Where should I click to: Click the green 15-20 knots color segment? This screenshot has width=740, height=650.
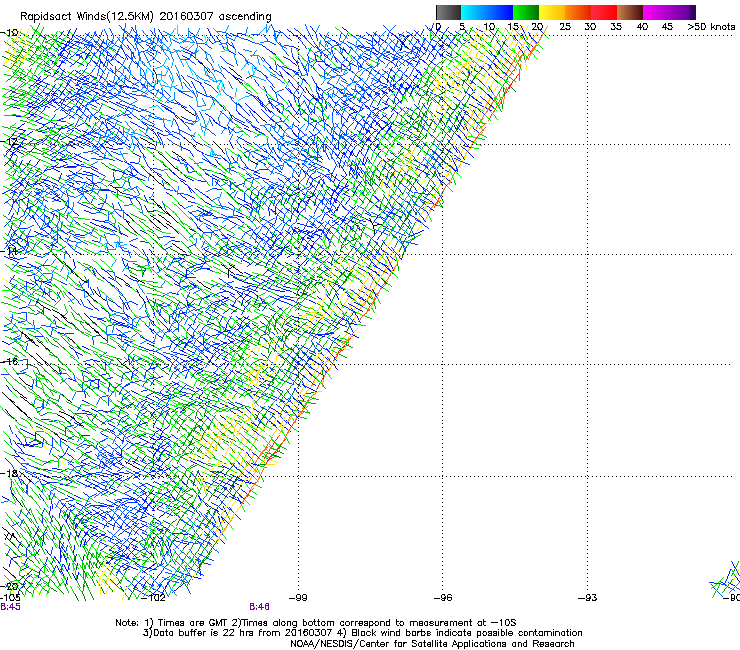click(526, 12)
